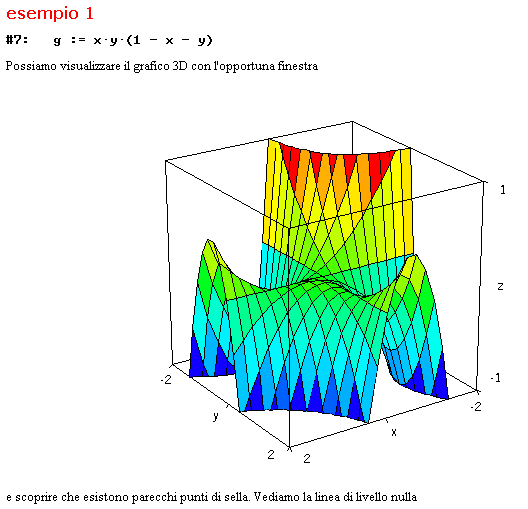Click the -2 tick at right x-axis end
Viewport: 528px width, 509px height.
point(476,407)
